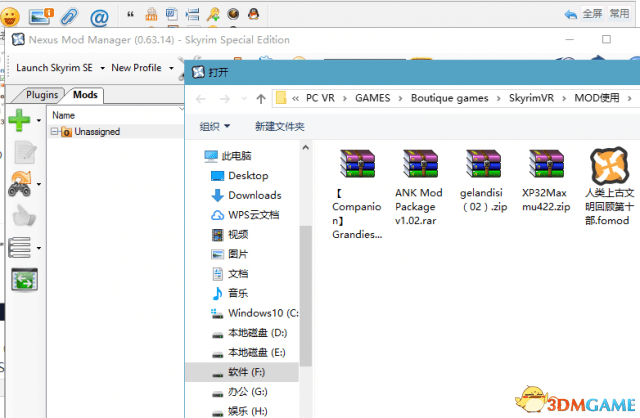The image size is (640, 418).
Task: Click MOD使用 in the address path
Action: coord(597,98)
